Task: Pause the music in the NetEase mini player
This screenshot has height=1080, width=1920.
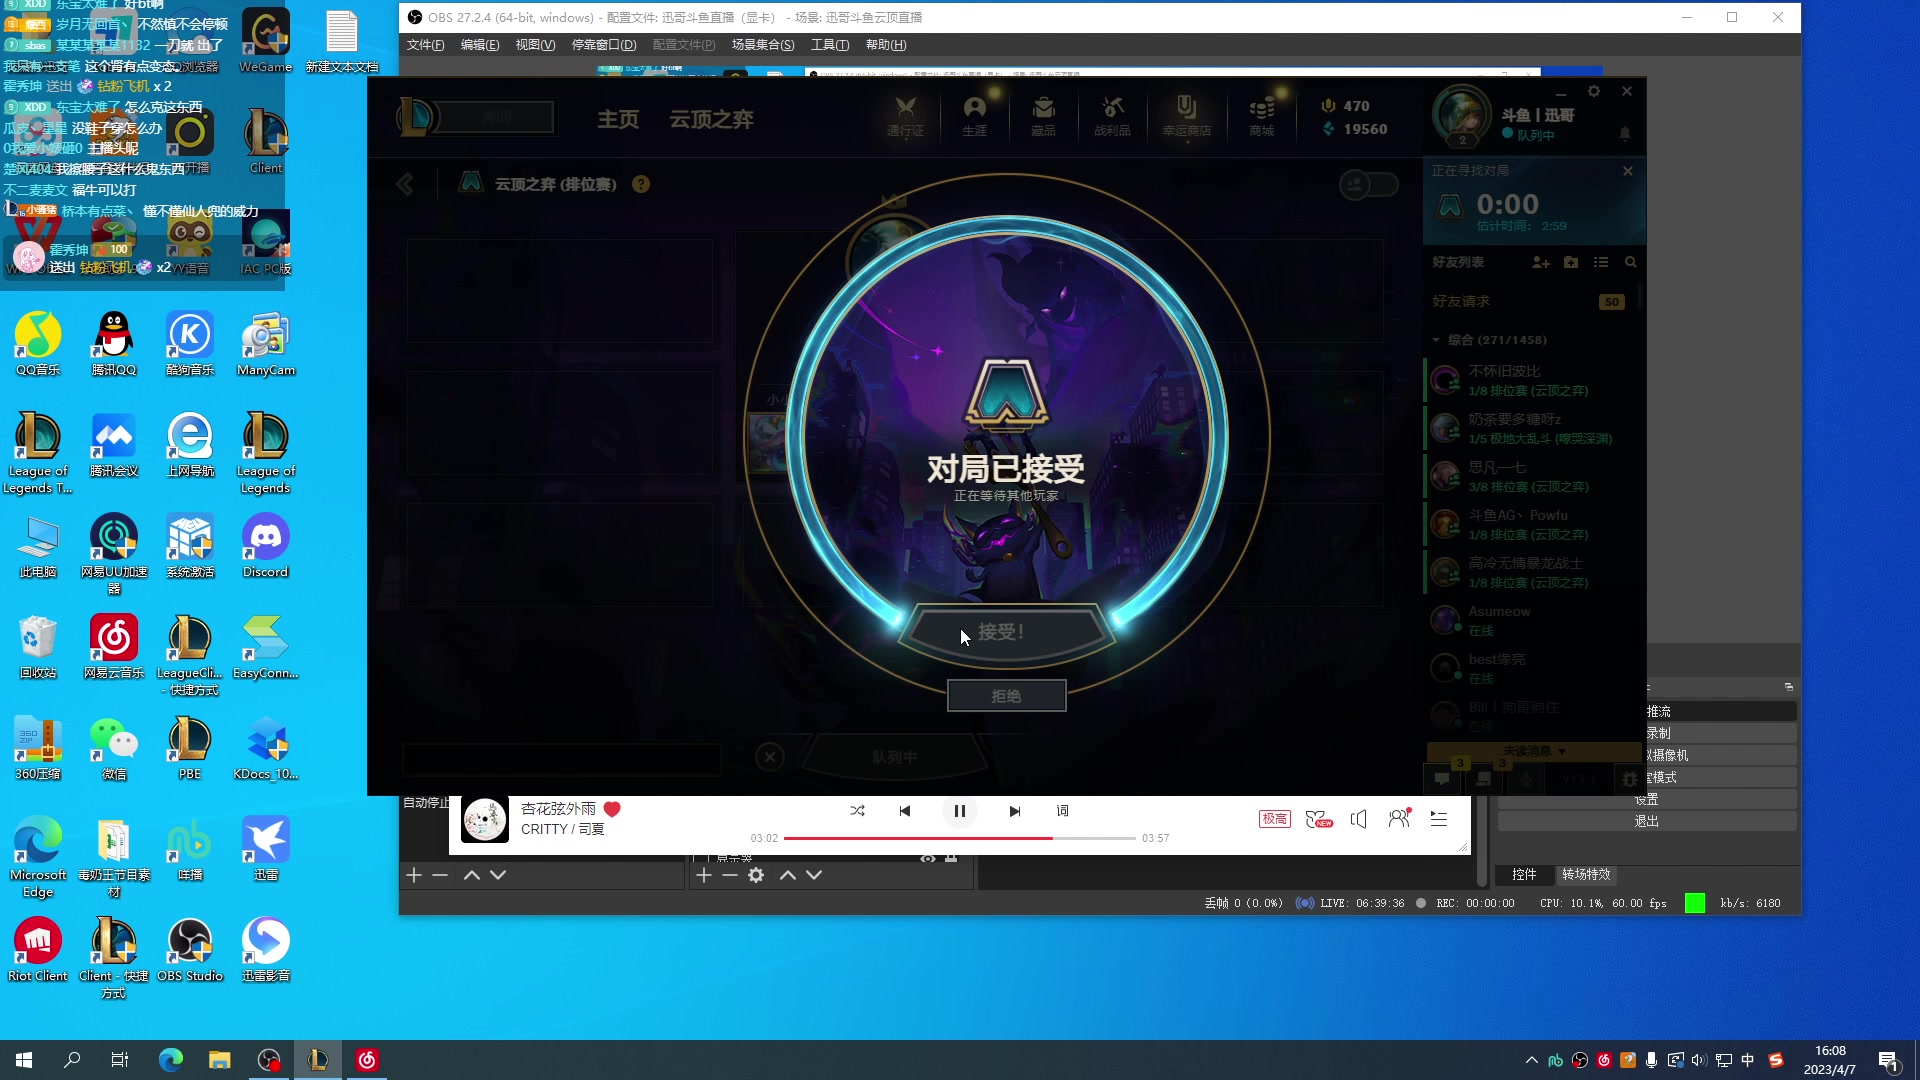Action: tap(959, 811)
